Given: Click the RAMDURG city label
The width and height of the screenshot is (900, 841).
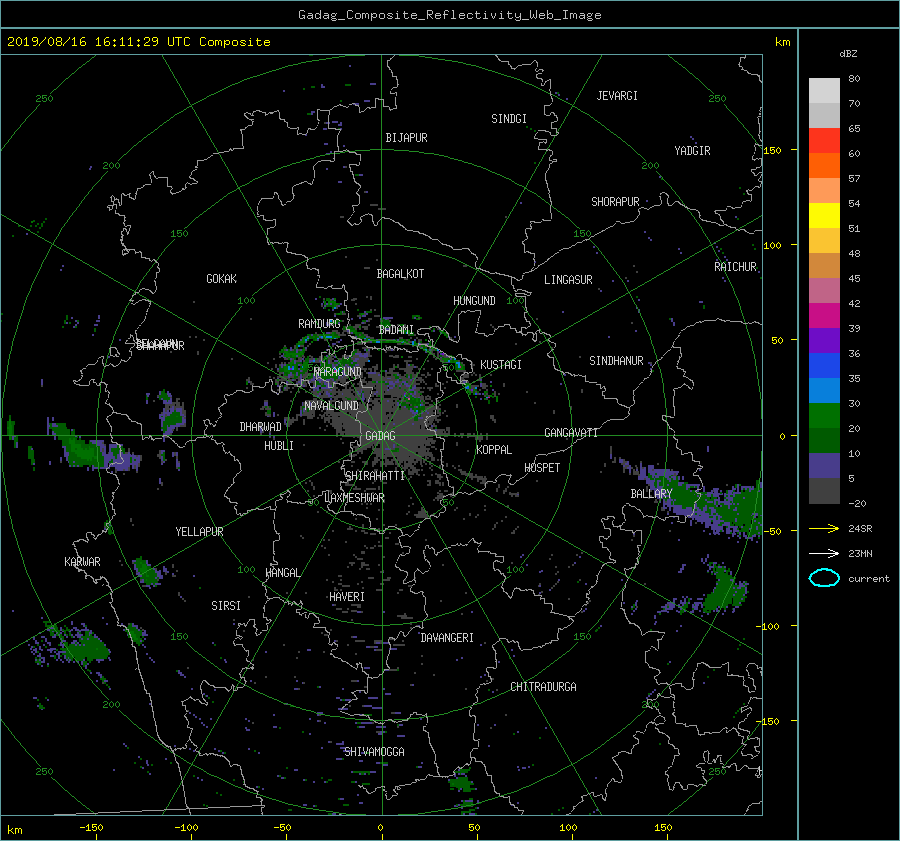Looking at the screenshot, I should [x=319, y=324].
